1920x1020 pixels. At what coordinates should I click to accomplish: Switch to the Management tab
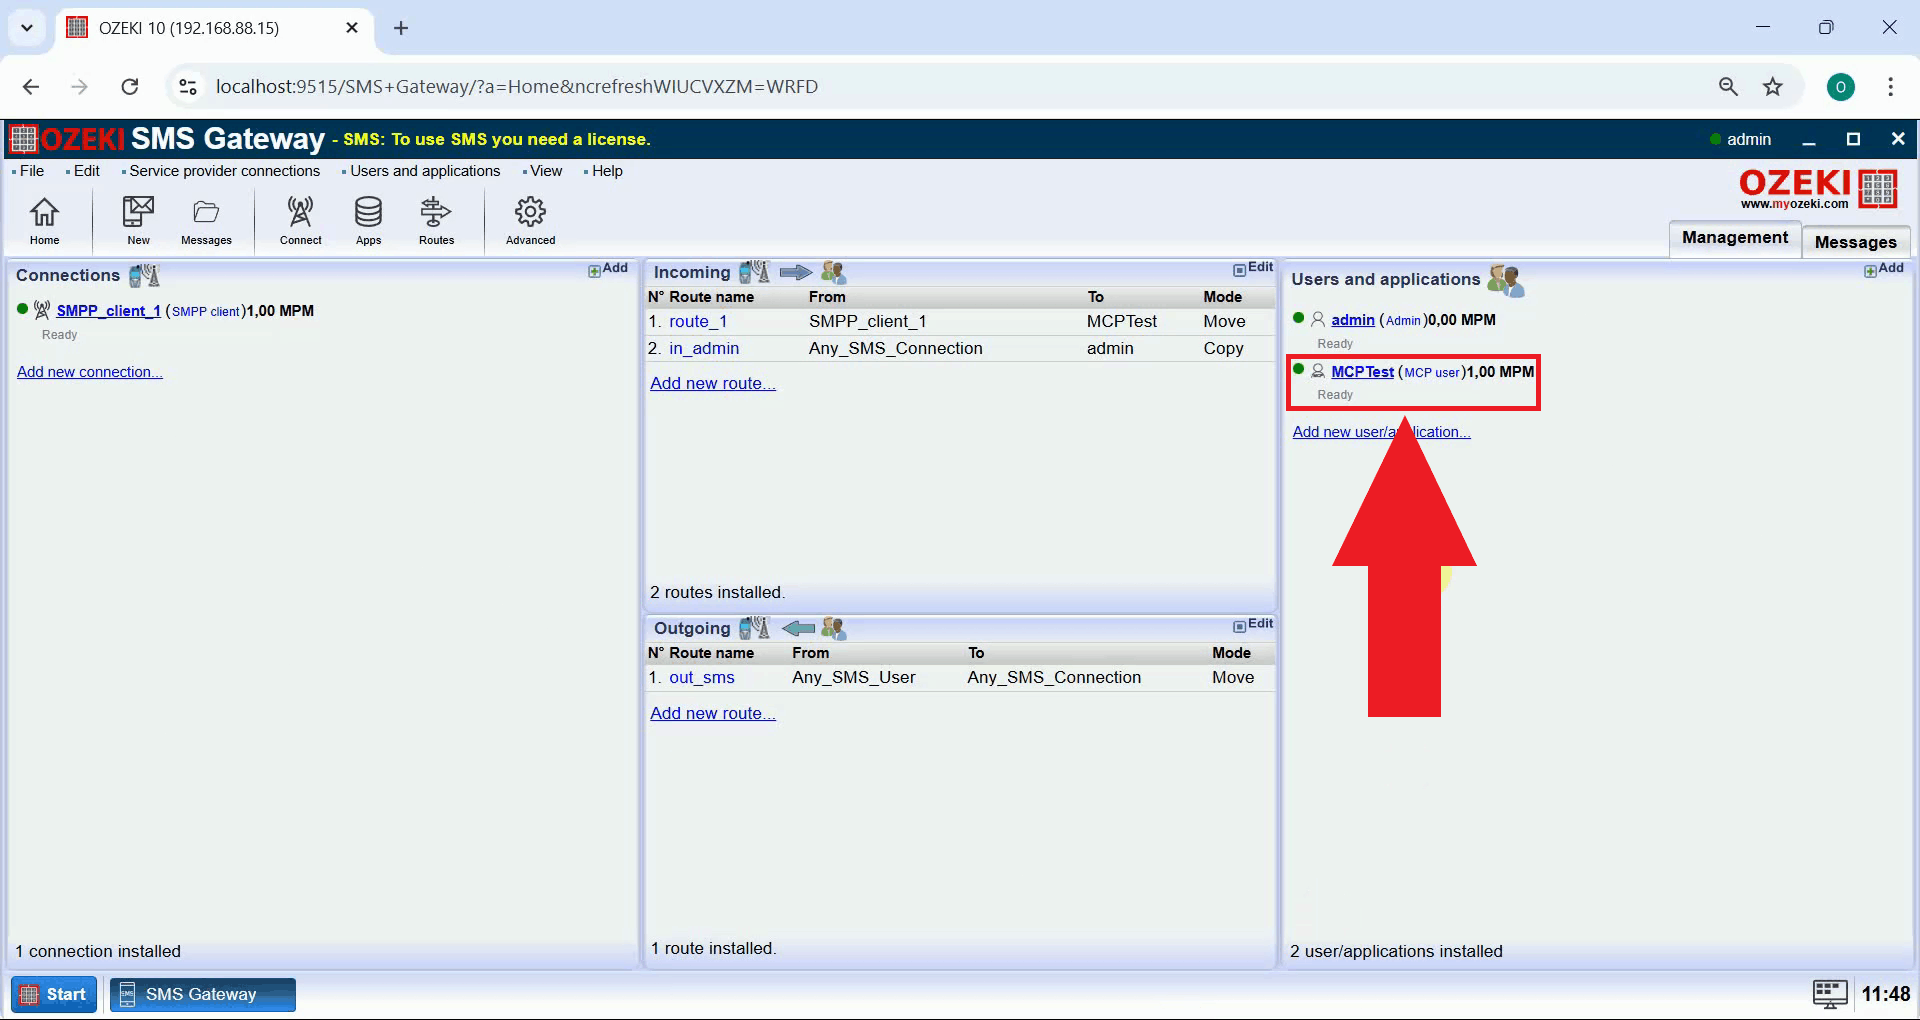tap(1735, 238)
